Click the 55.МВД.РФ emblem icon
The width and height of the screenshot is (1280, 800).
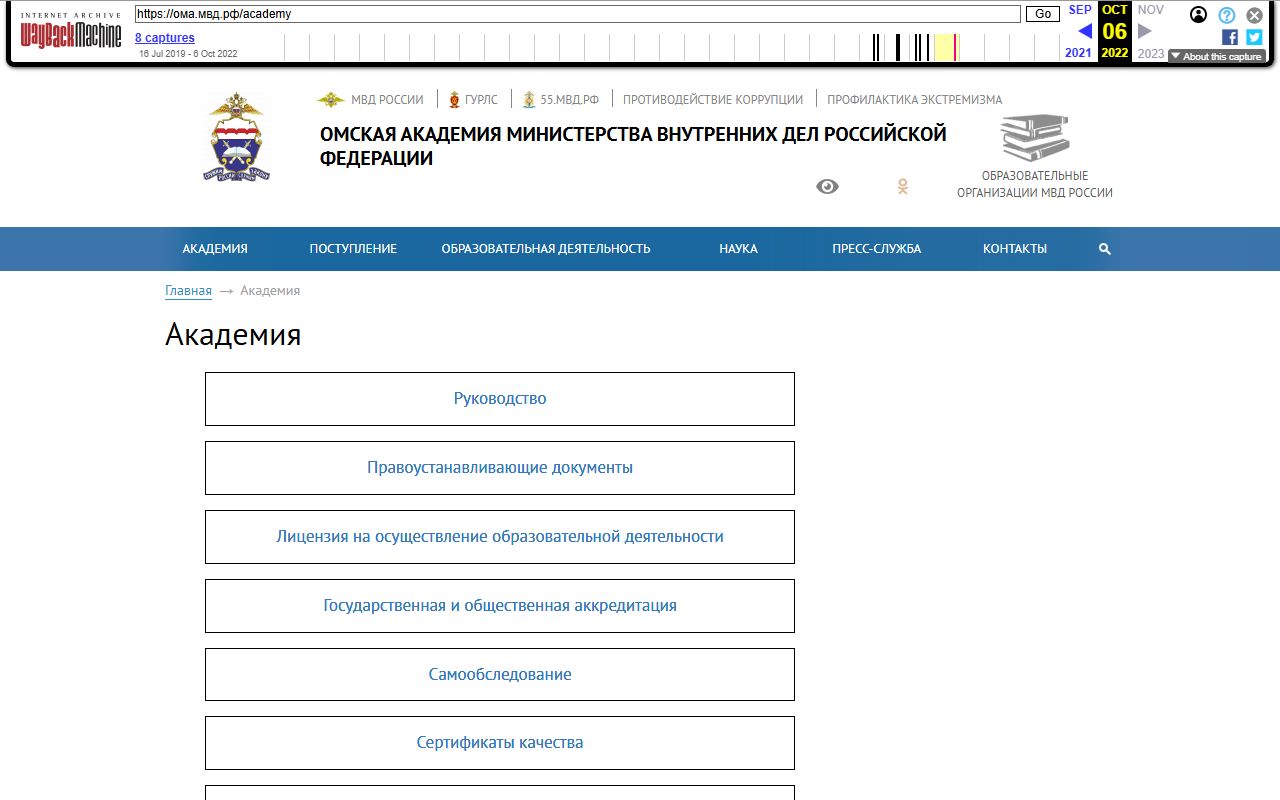click(x=529, y=99)
